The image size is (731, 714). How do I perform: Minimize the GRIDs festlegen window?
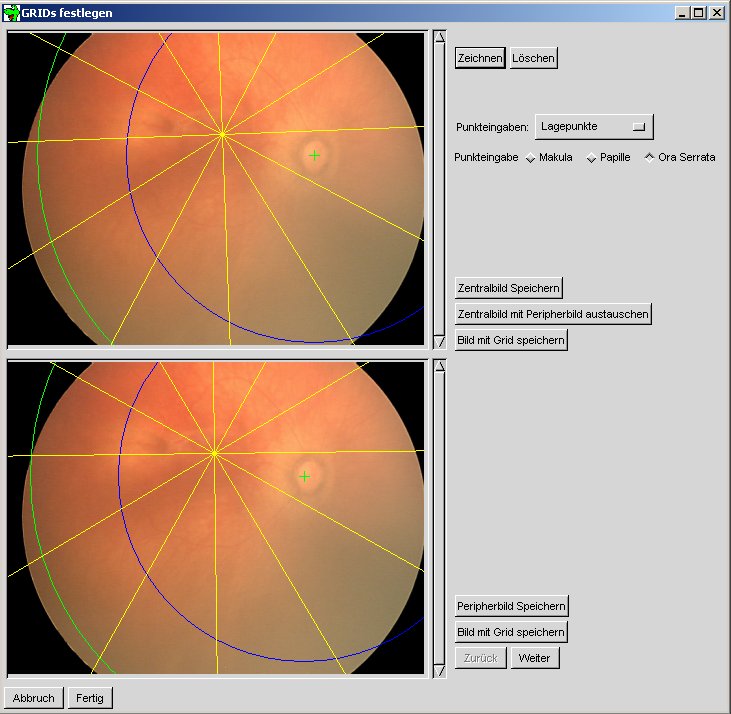pos(683,13)
